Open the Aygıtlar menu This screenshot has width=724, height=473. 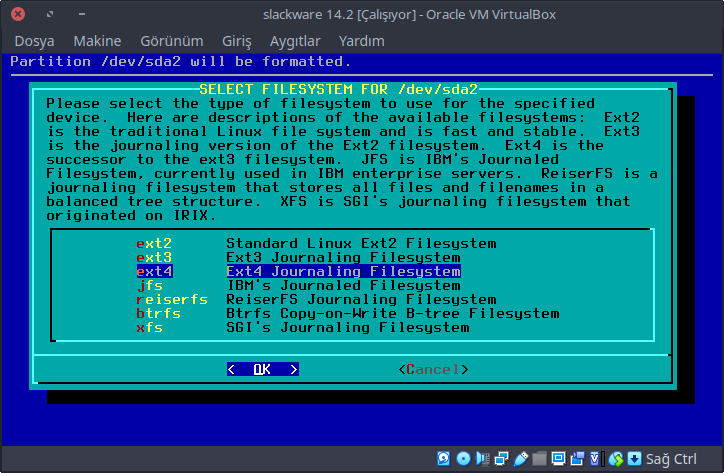tap(295, 41)
